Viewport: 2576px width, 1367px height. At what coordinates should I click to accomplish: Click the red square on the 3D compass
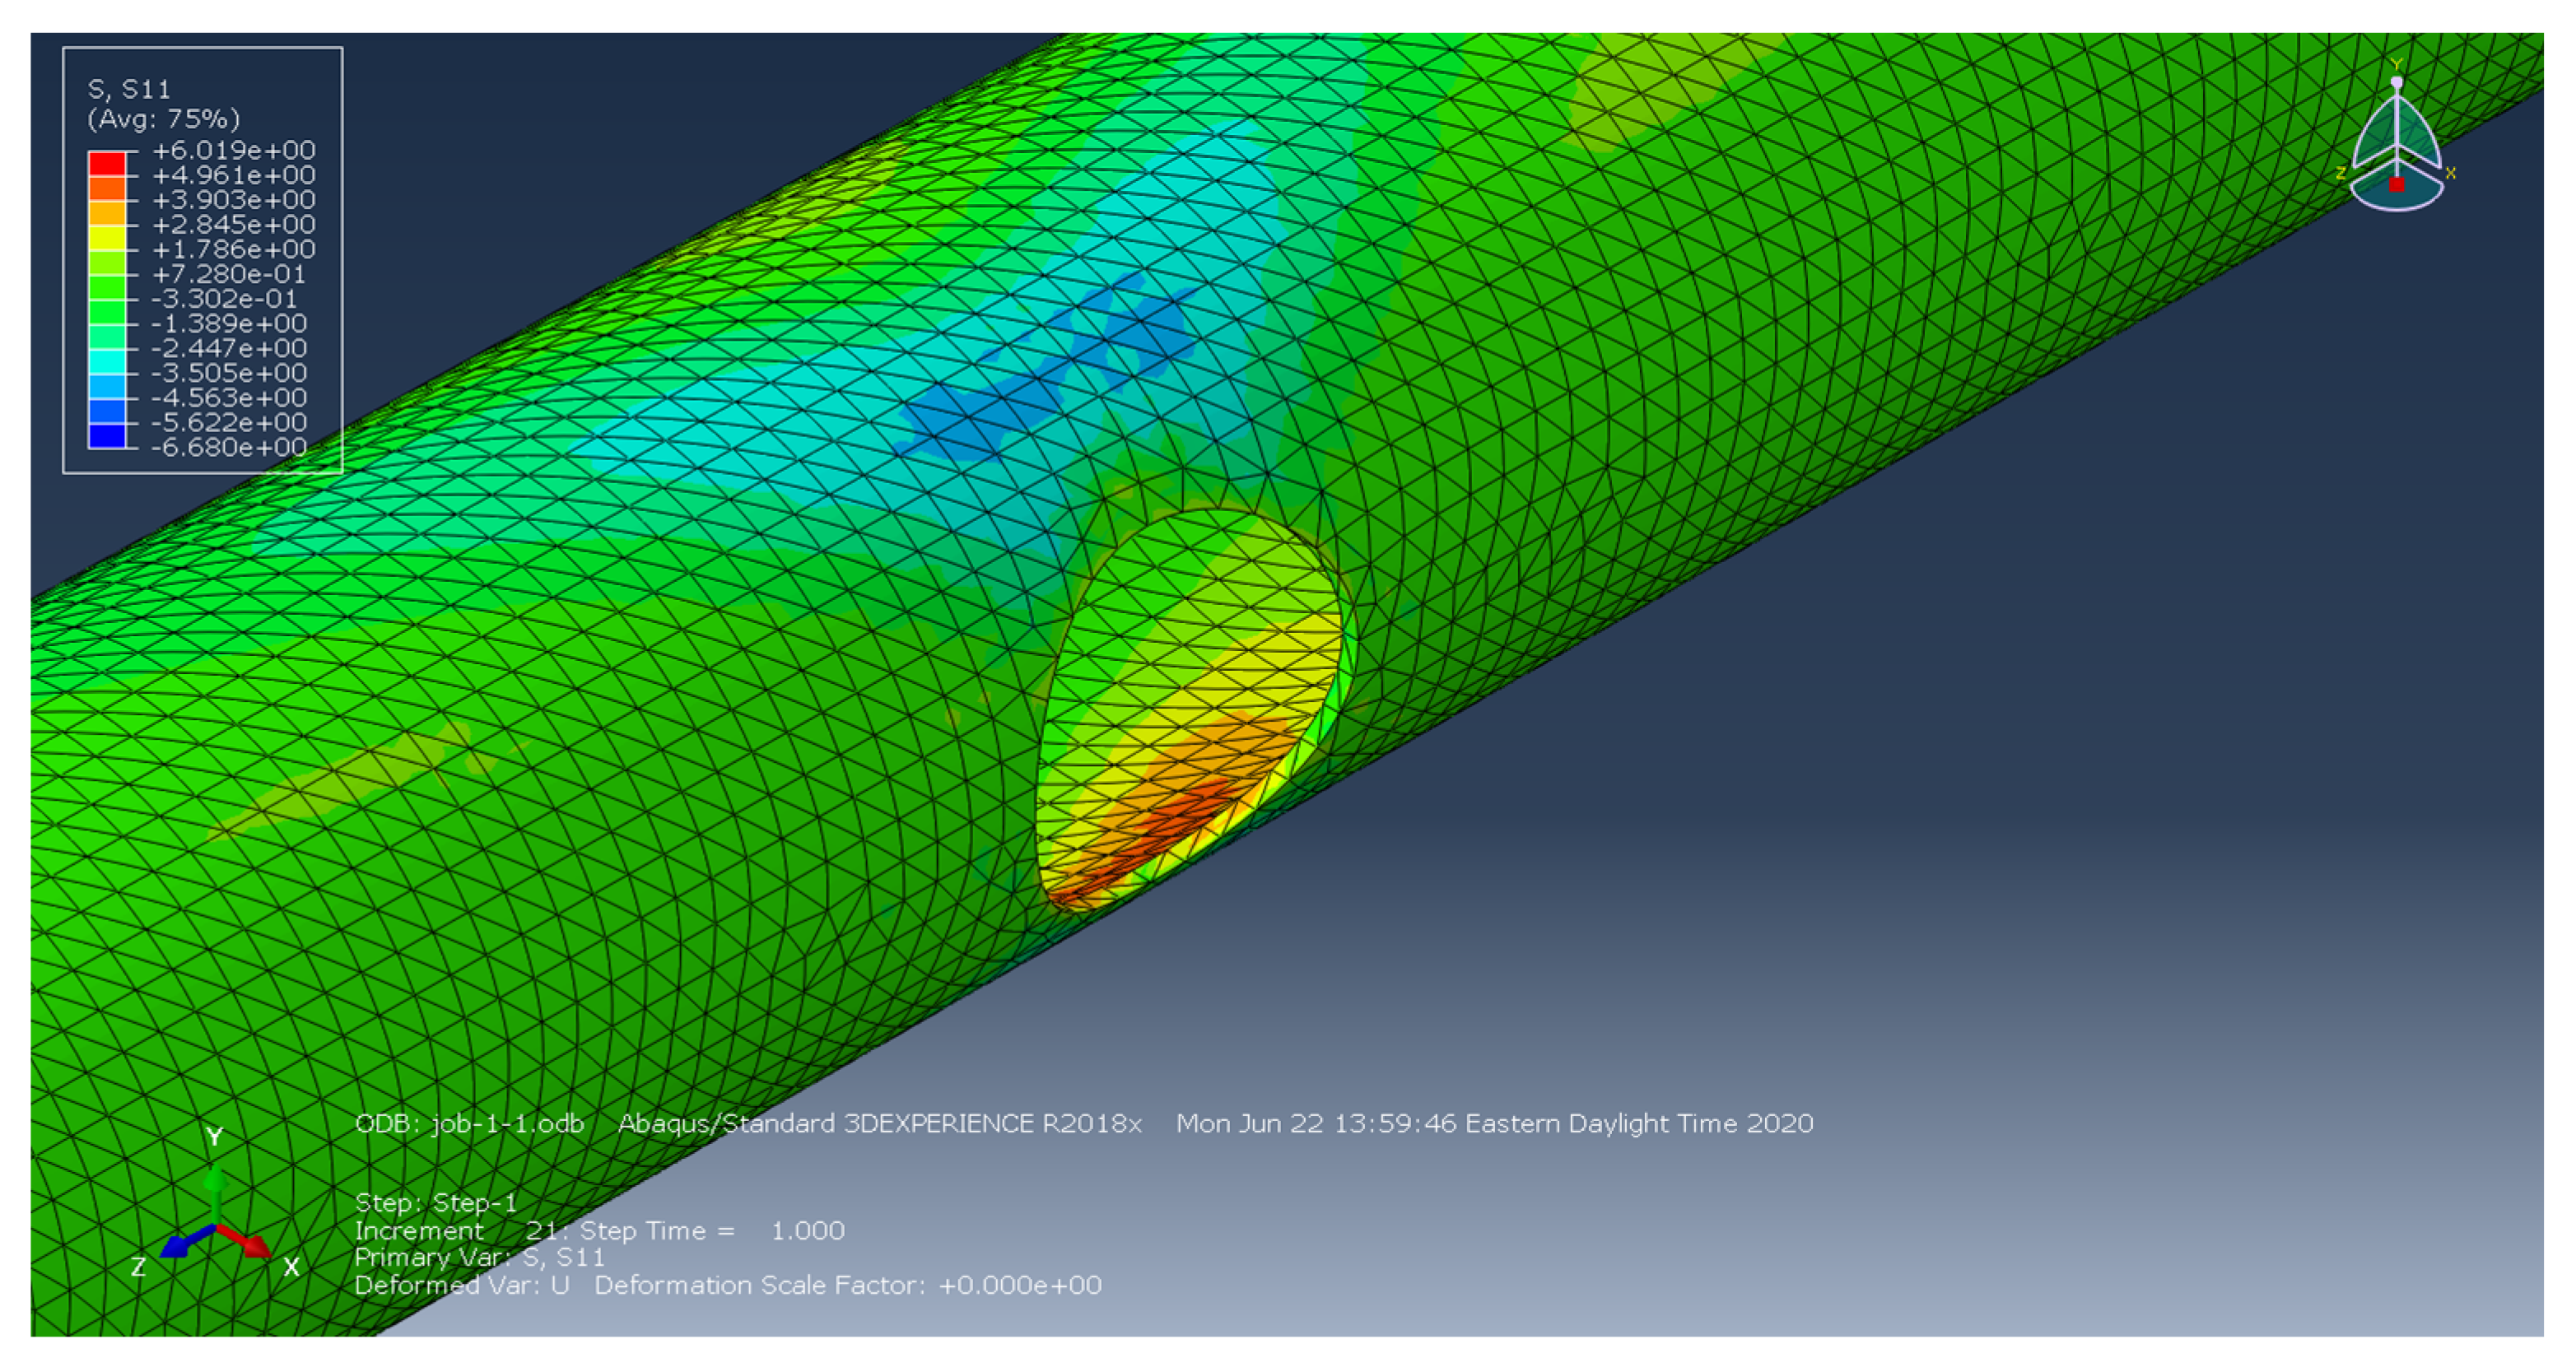point(2396,184)
